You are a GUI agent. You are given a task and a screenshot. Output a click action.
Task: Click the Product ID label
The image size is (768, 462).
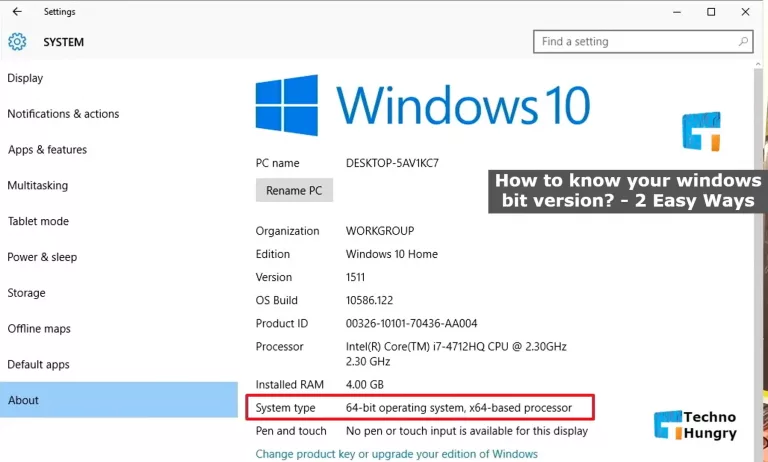[x=282, y=323]
